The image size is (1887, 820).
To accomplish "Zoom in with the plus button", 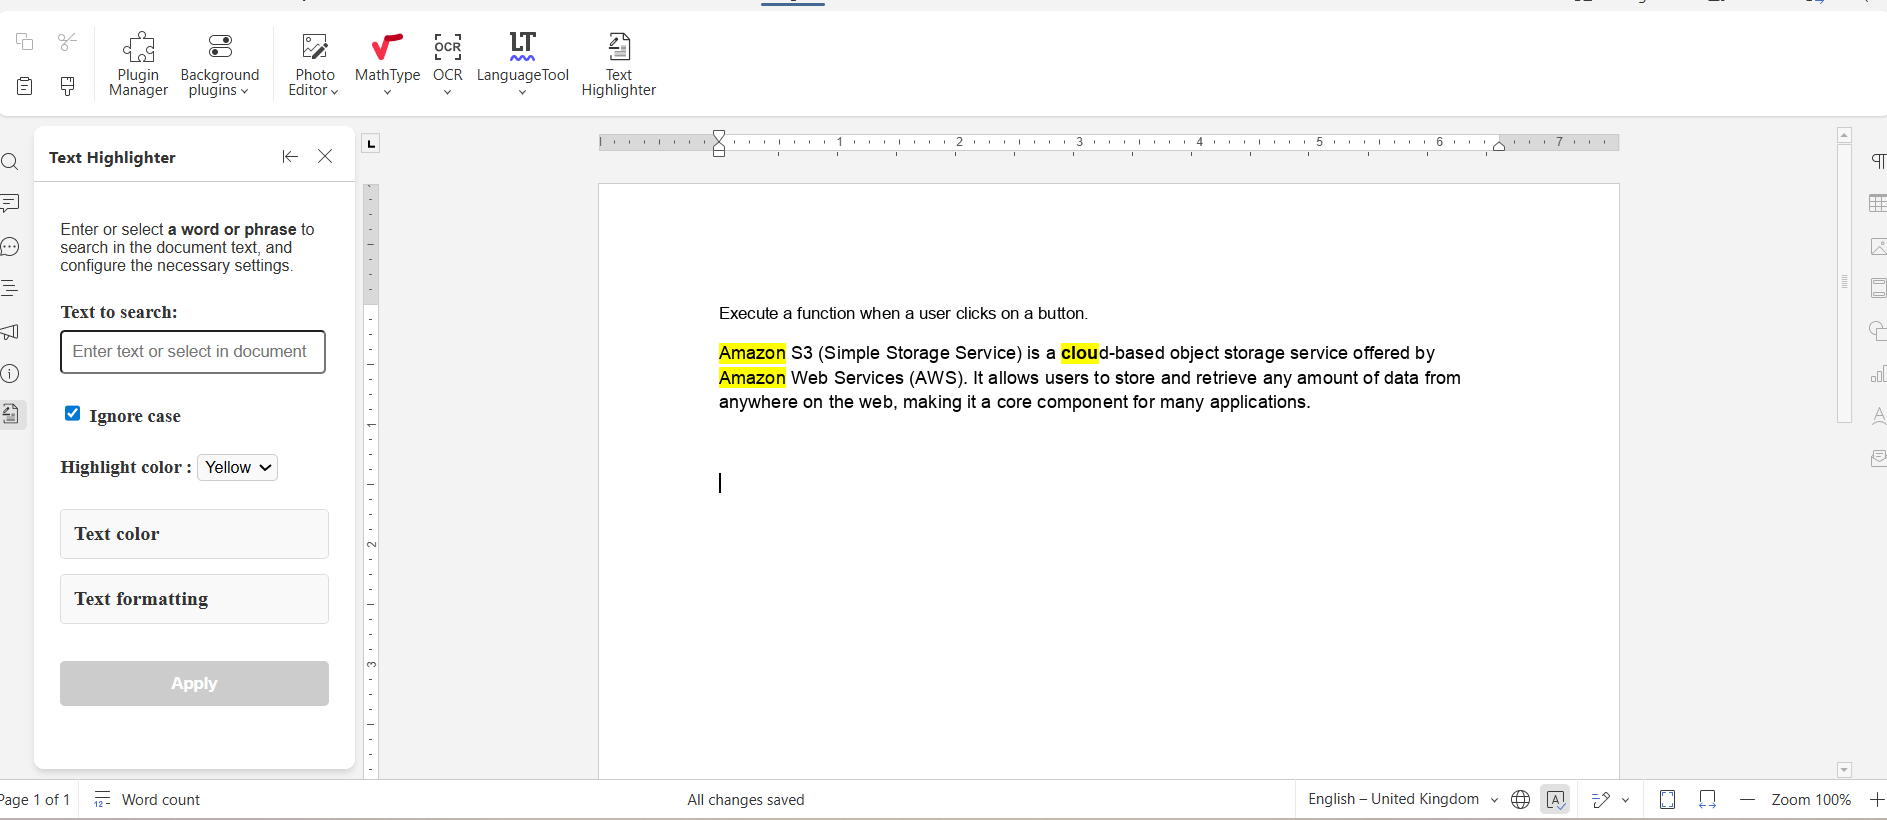I will click(1877, 799).
